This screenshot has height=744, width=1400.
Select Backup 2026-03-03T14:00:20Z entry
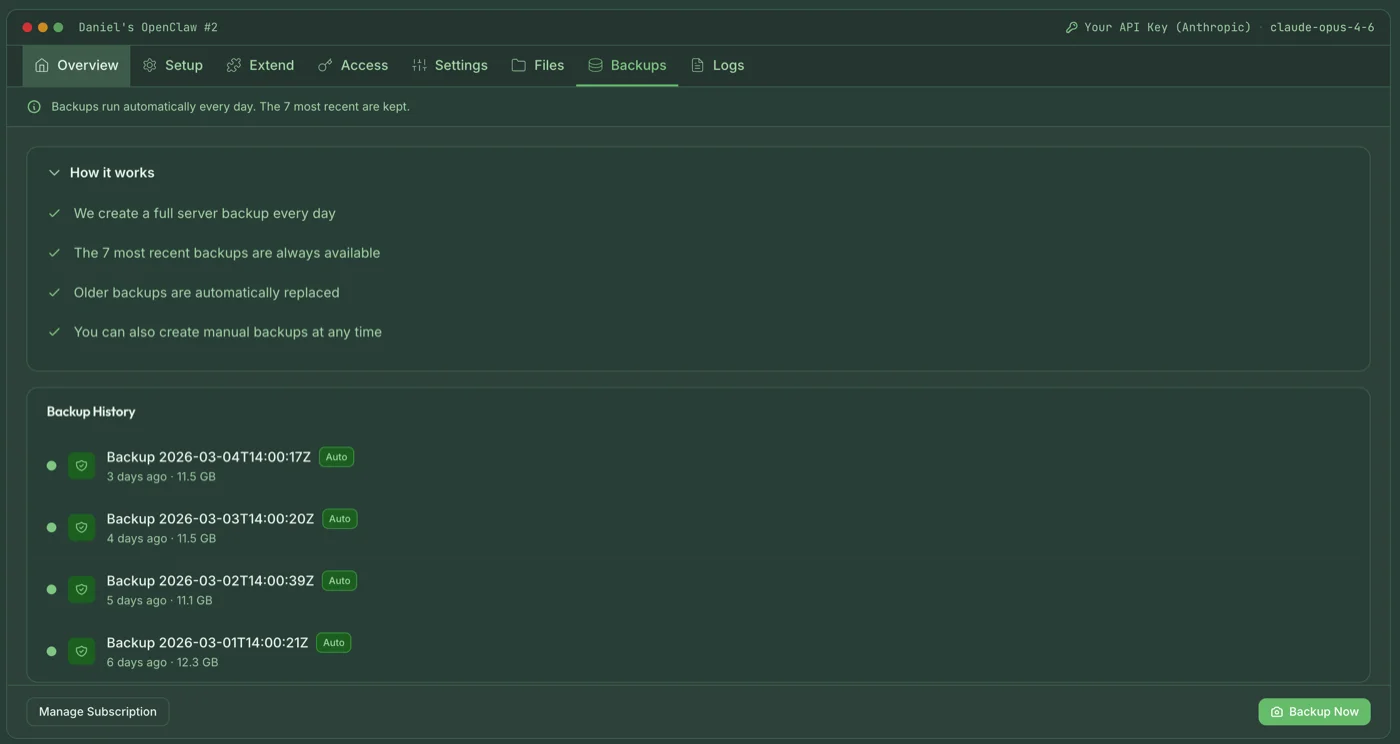[x=210, y=519]
